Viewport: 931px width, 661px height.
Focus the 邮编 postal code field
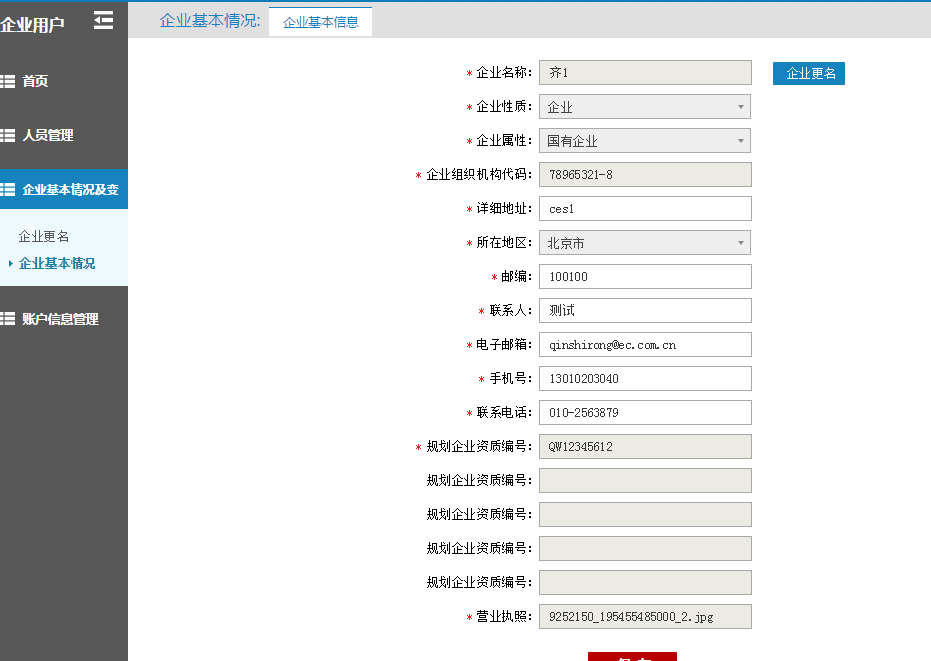644,277
